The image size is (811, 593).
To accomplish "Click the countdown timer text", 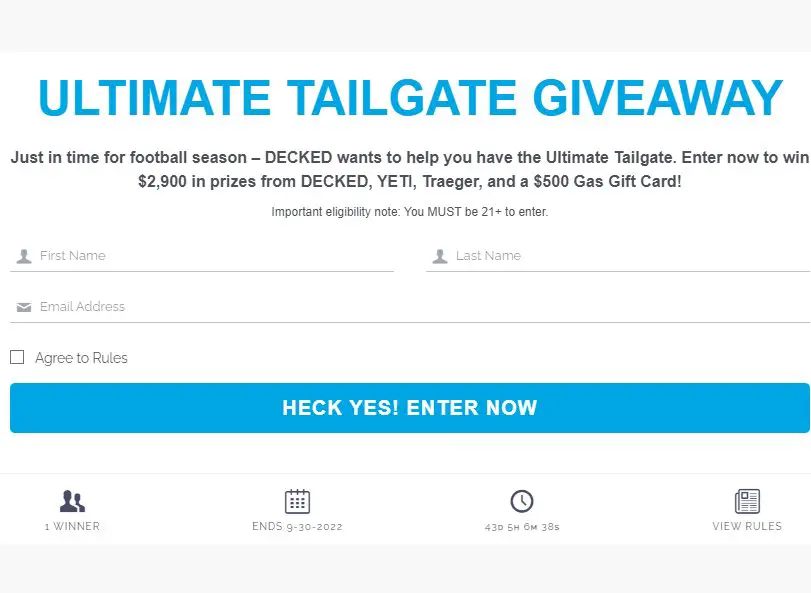I will click(x=521, y=526).
